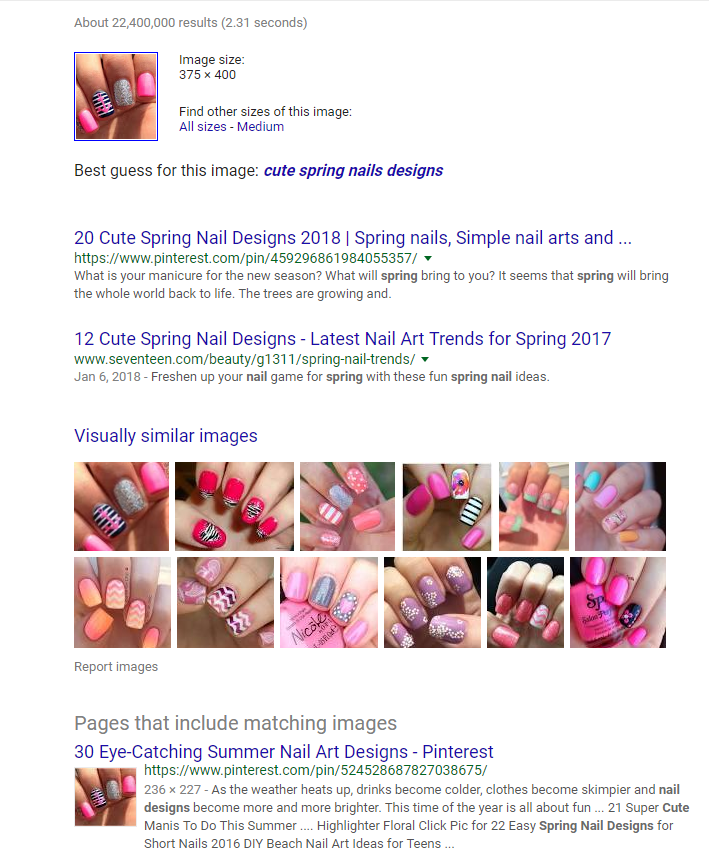
Task: Select the orange chevron ombre nails image
Action: click(123, 603)
